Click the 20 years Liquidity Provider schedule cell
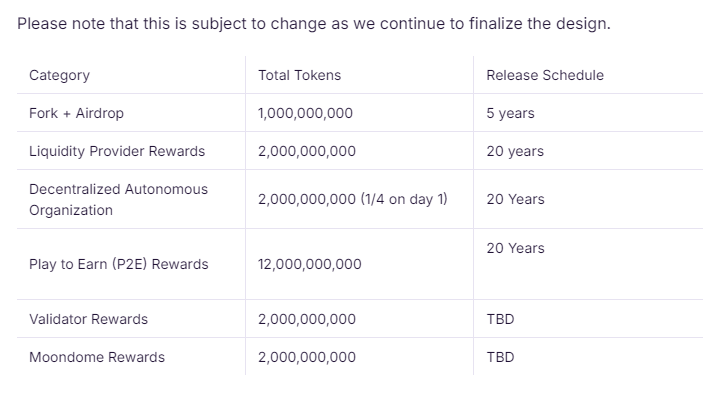 515,151
